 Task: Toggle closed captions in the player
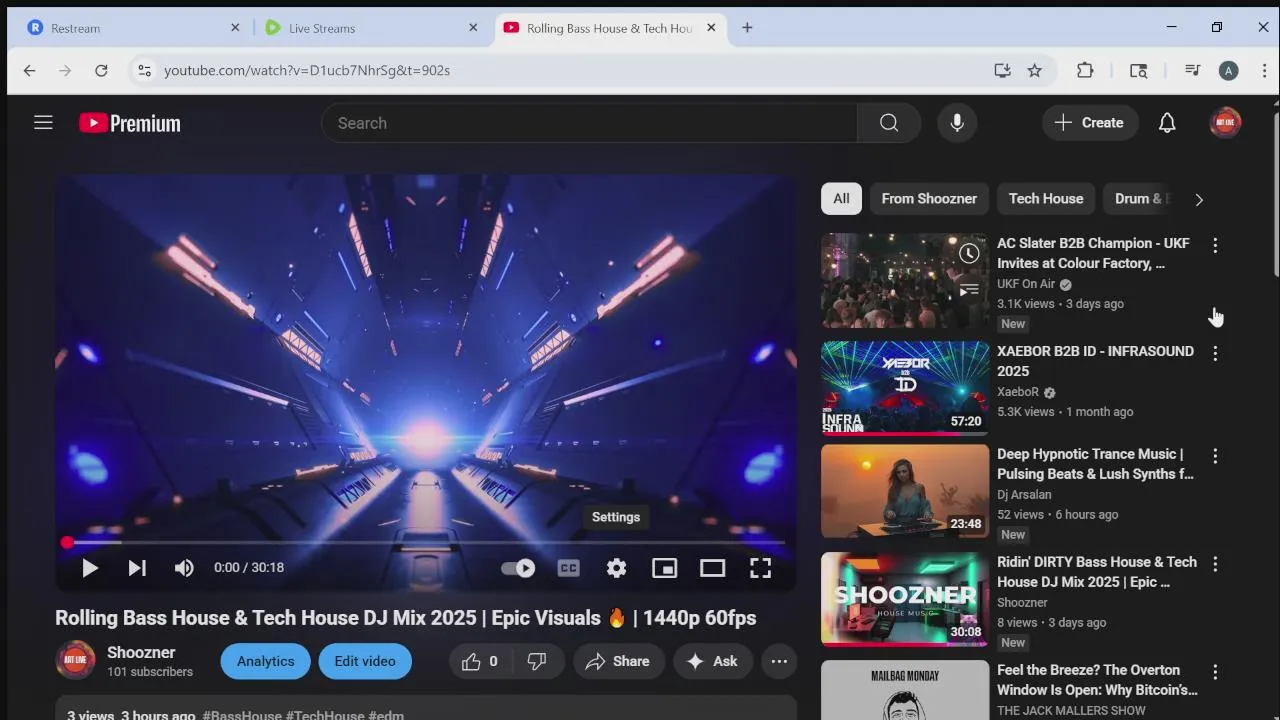568,568
